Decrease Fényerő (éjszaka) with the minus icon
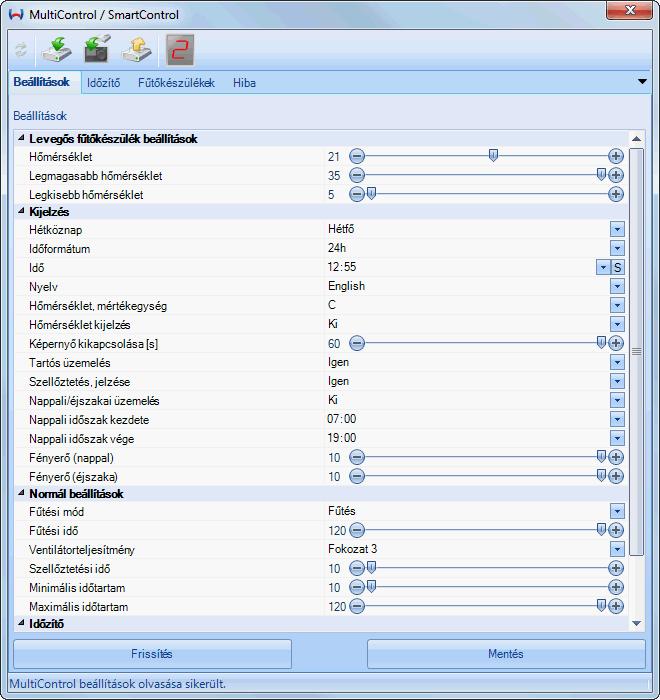Image resolution: width=660 pixels, height=700 pixels. tap(357, 476)
